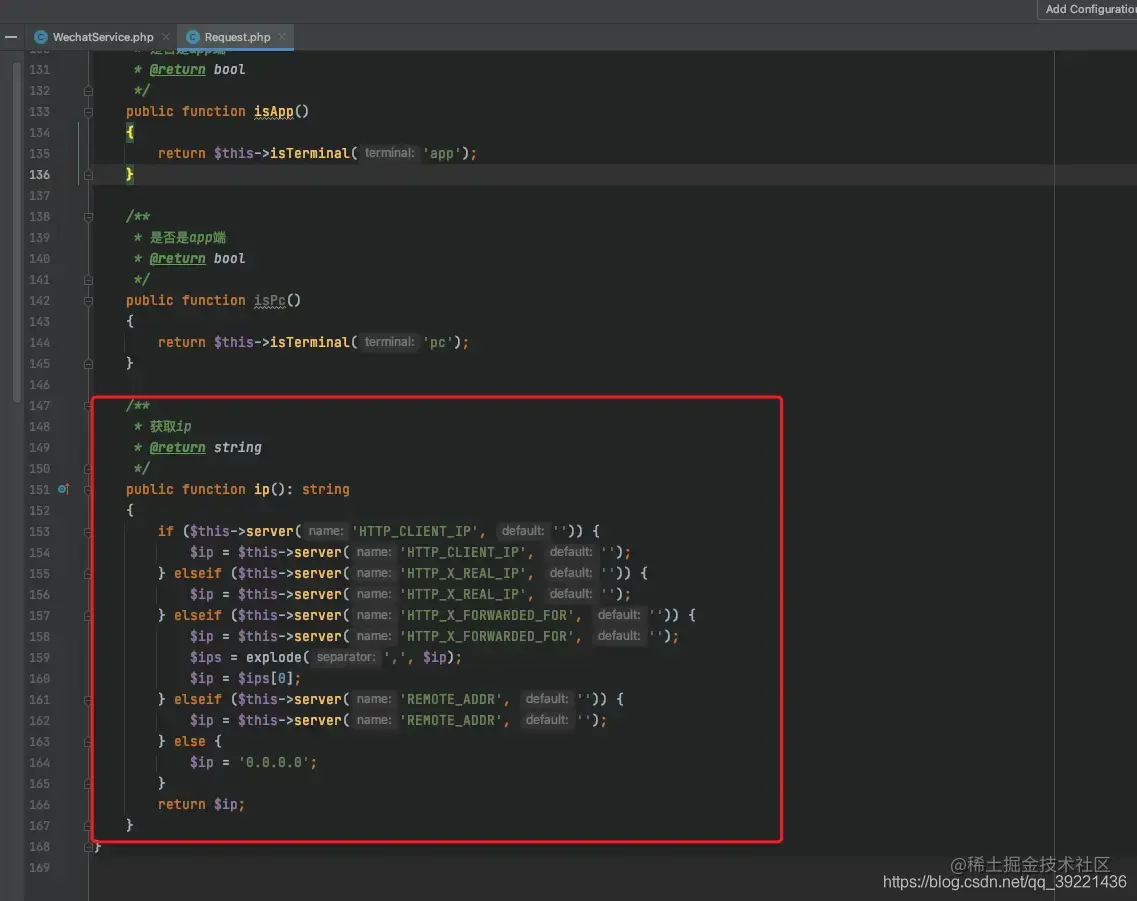Click the vertical scrollbar on the left edge
The width and height of the screenshot is (1137, 901).
coord(17,232)
